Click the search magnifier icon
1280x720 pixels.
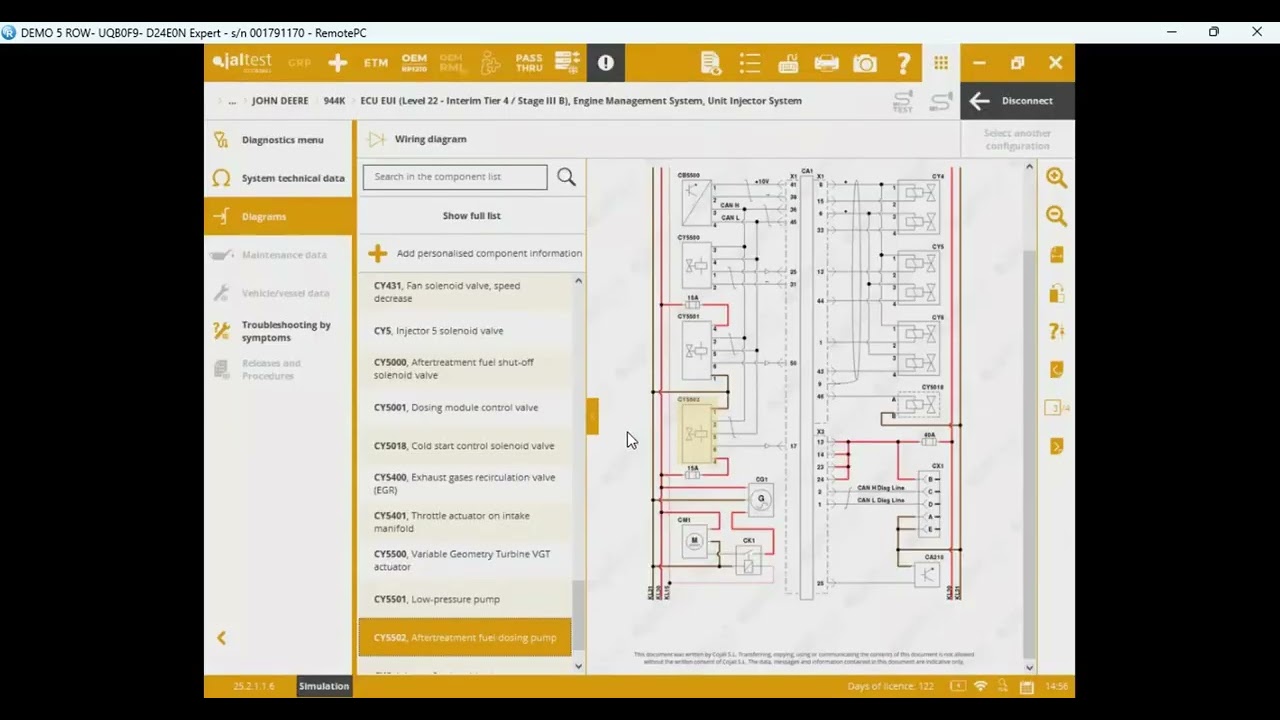tap(566, 177)
